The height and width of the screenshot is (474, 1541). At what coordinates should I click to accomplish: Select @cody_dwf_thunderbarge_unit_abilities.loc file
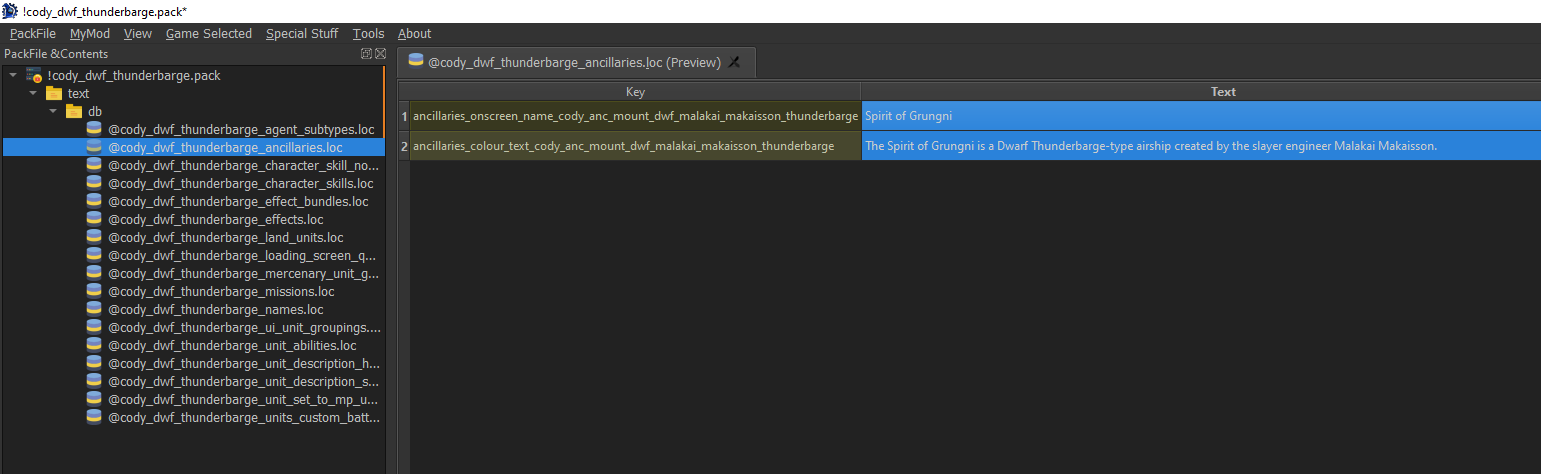click(x=232, y=345)
